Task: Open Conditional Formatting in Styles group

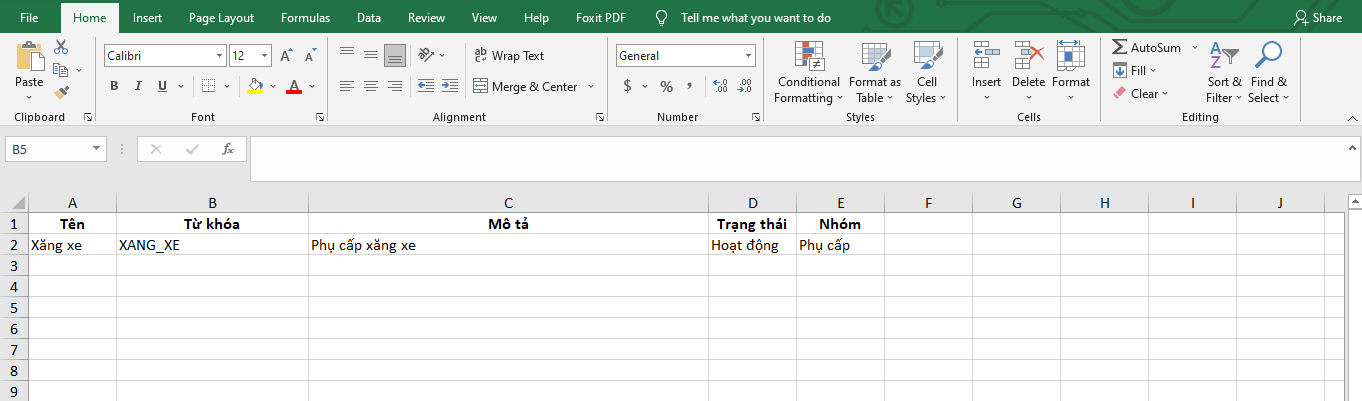Action: click(x=808, y=73)
